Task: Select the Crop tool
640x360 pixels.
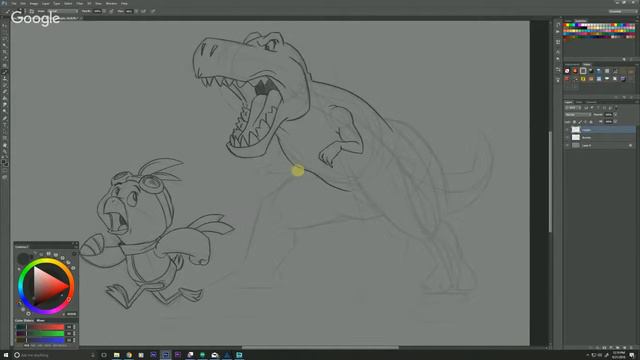Action: 5,52
